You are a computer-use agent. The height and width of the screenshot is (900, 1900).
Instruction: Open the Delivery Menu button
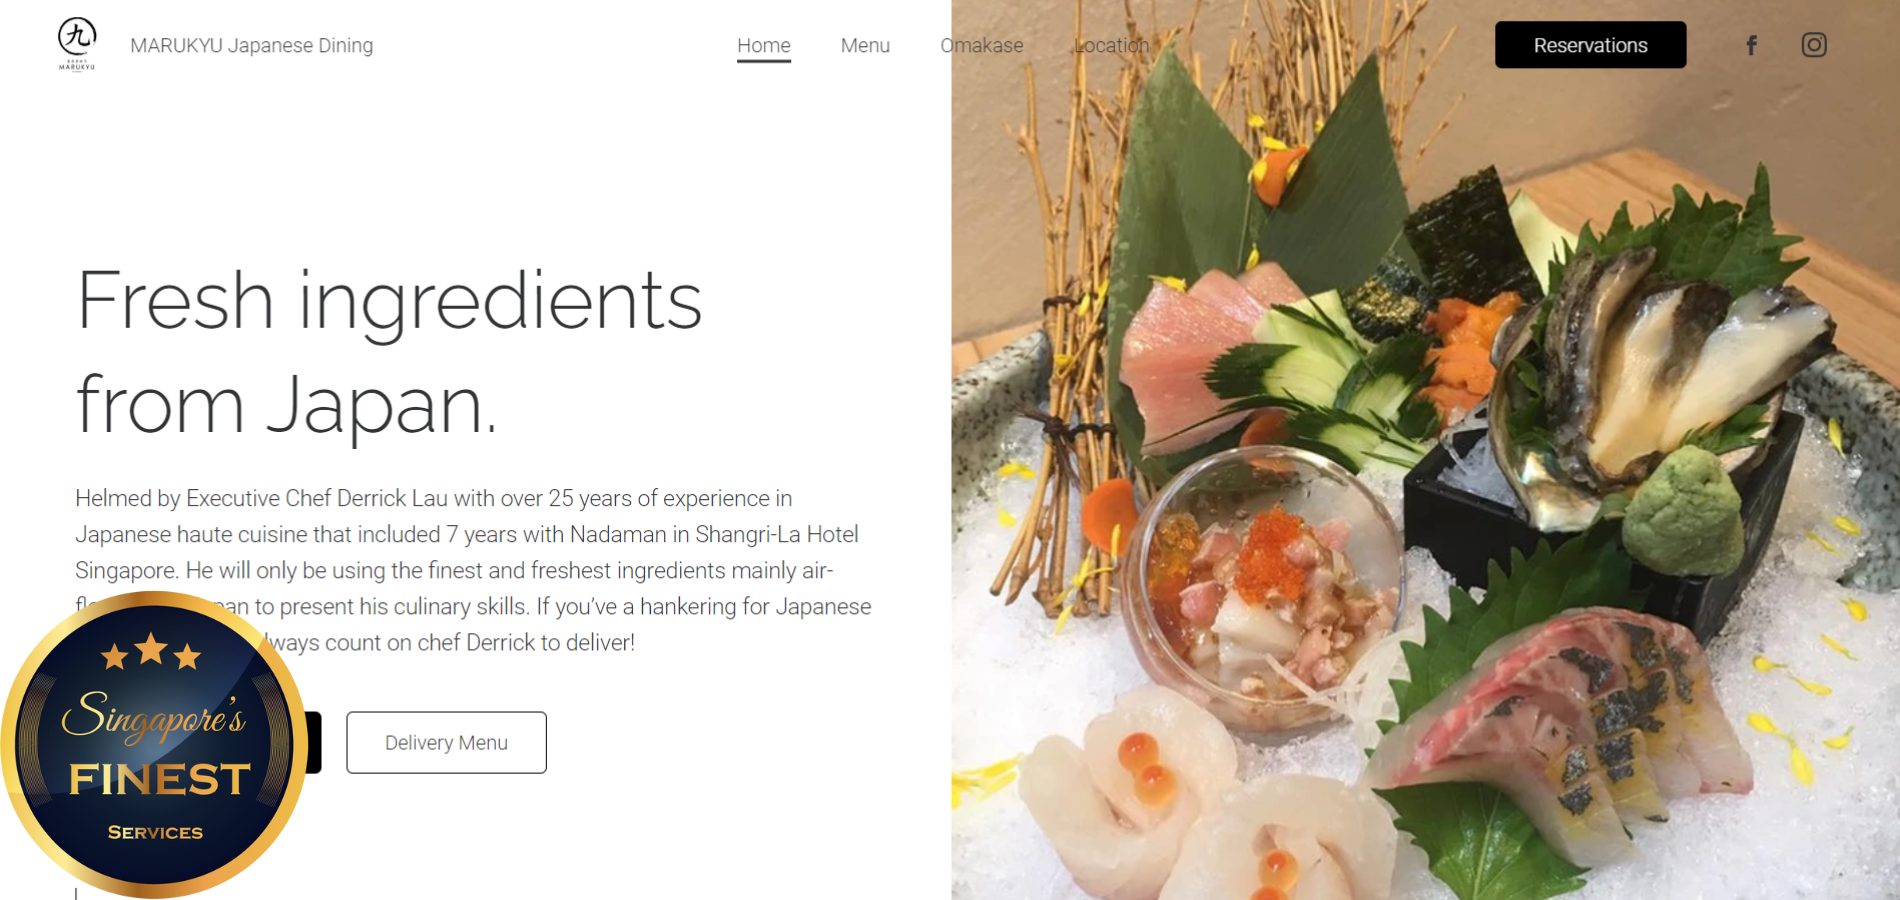(446, 742)
